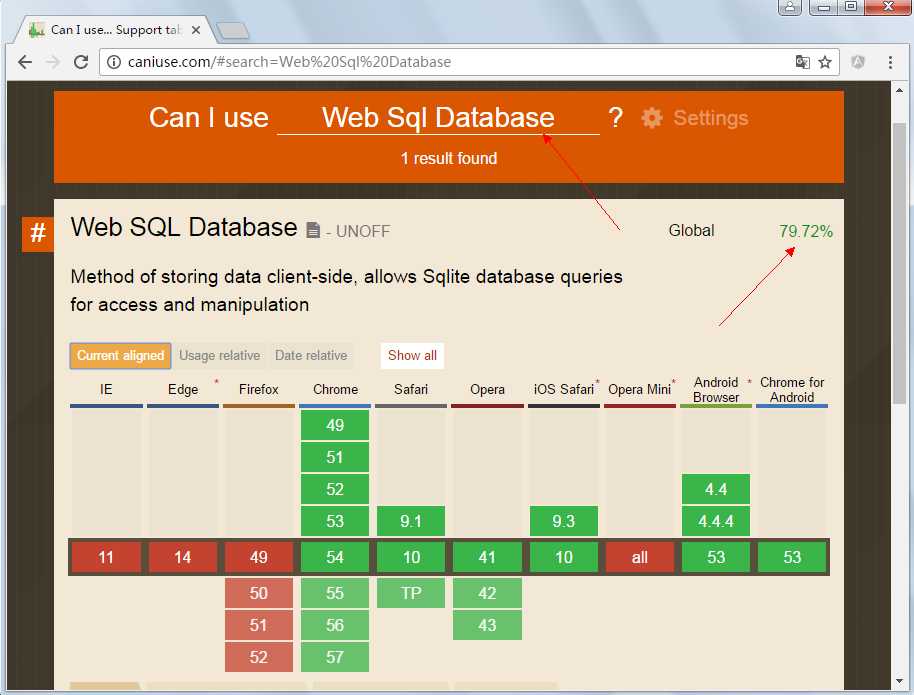The height and width of the screenshot is (695, 914).
Task: Open the spec document icon beside Web SQL Database
Action: pos(313,230)
